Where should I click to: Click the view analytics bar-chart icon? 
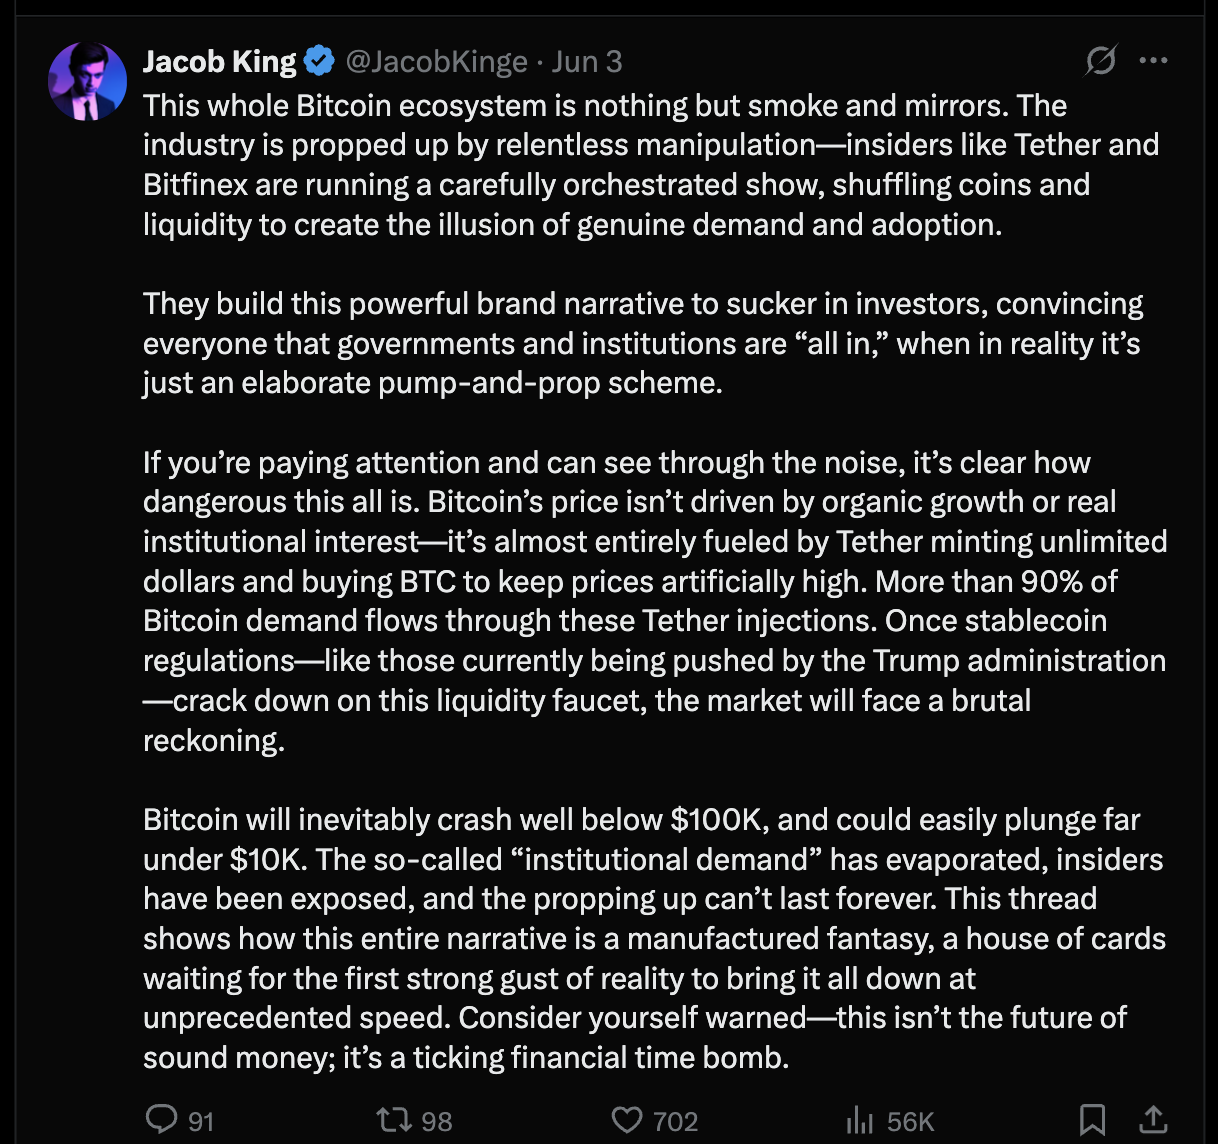click(860, 1120)
